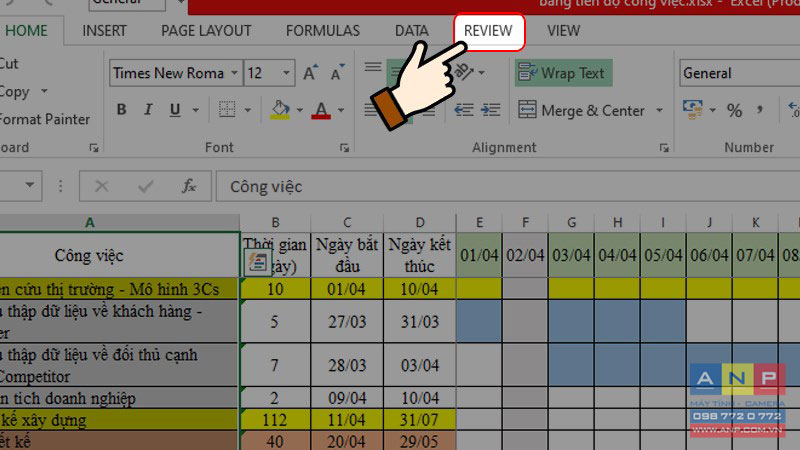The image size is (800, 450).
Task: Click the Accounting Number Format icon
Action: (x=693, y=110)
